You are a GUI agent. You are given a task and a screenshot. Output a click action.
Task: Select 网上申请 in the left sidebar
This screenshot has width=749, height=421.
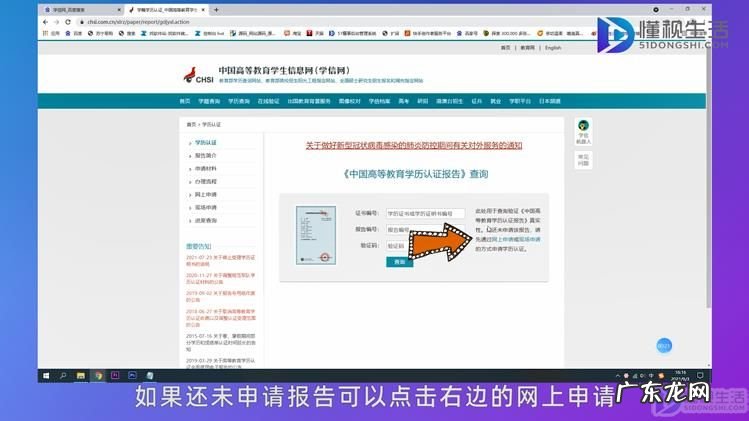point(206,194)
